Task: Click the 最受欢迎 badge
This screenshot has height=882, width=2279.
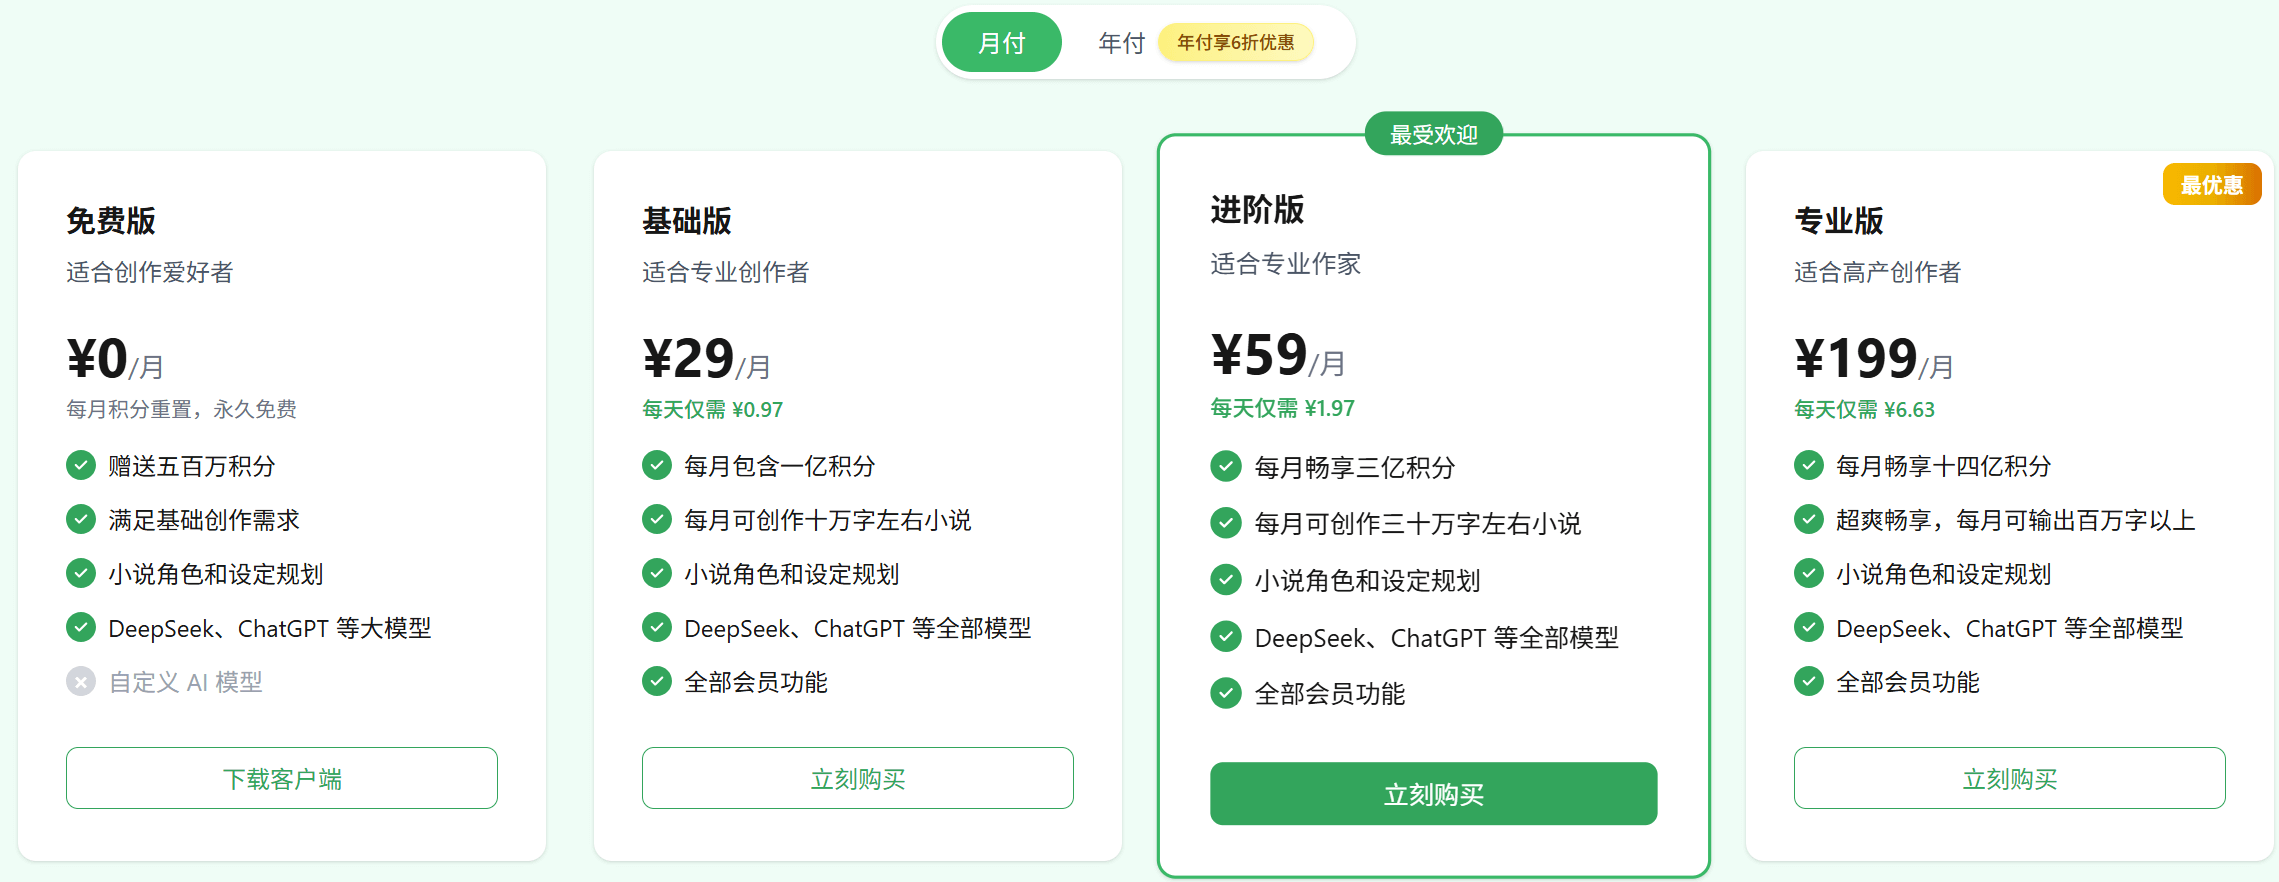Action: (x=1433, y=134)
